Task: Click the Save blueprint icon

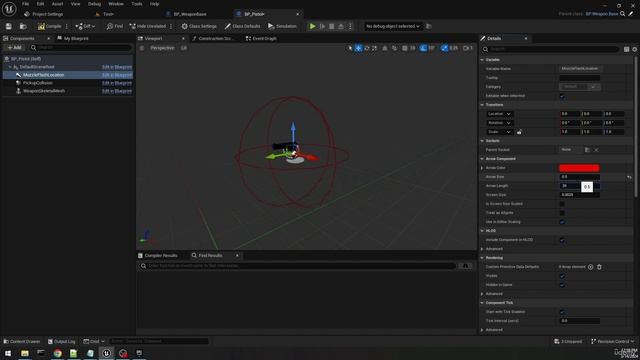Action: tap(9, 26)
